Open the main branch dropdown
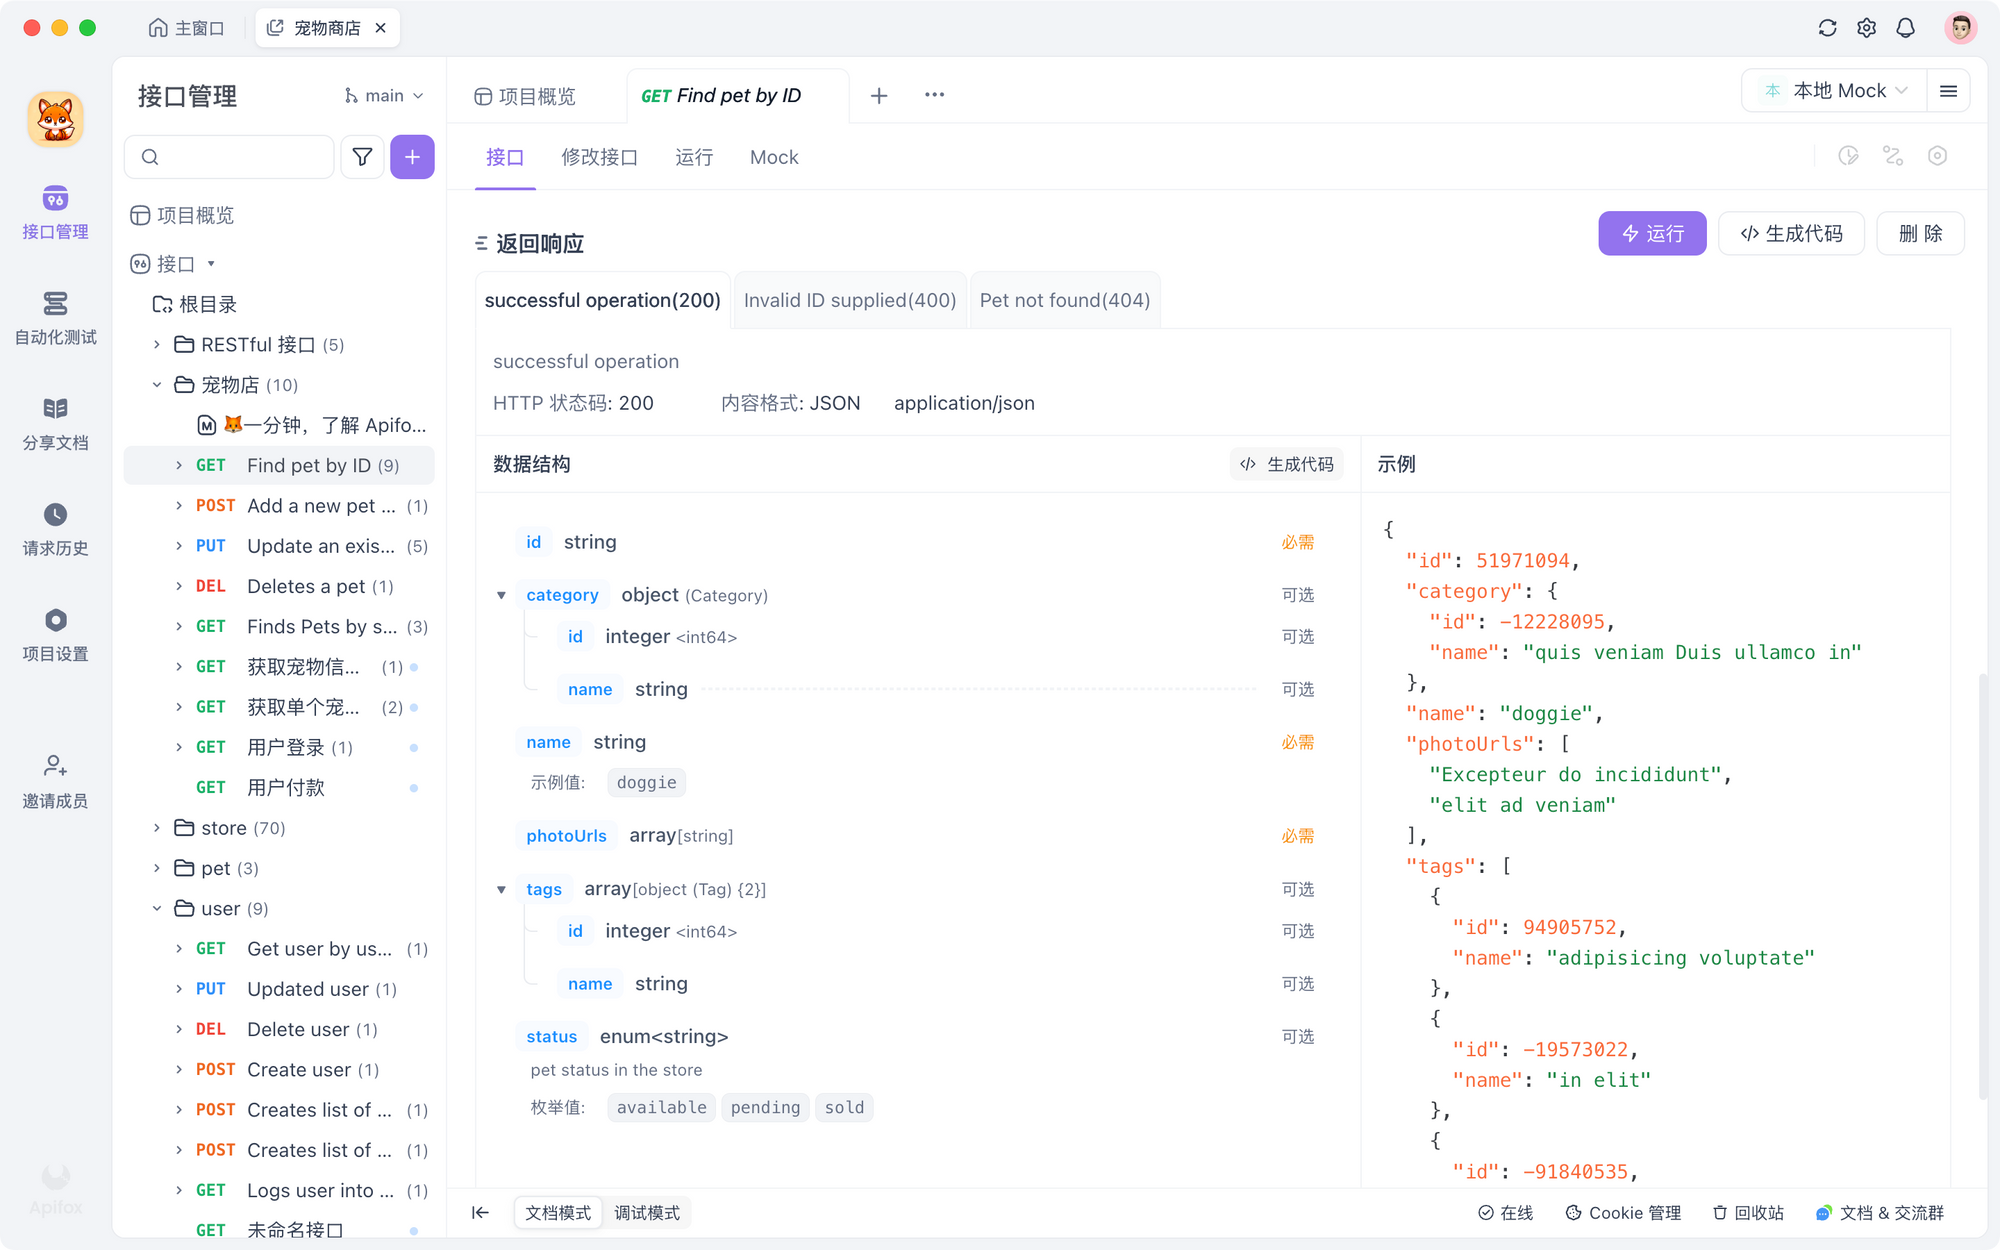Viewport: 2000px width, 1250px height. (x=384, y=95)
